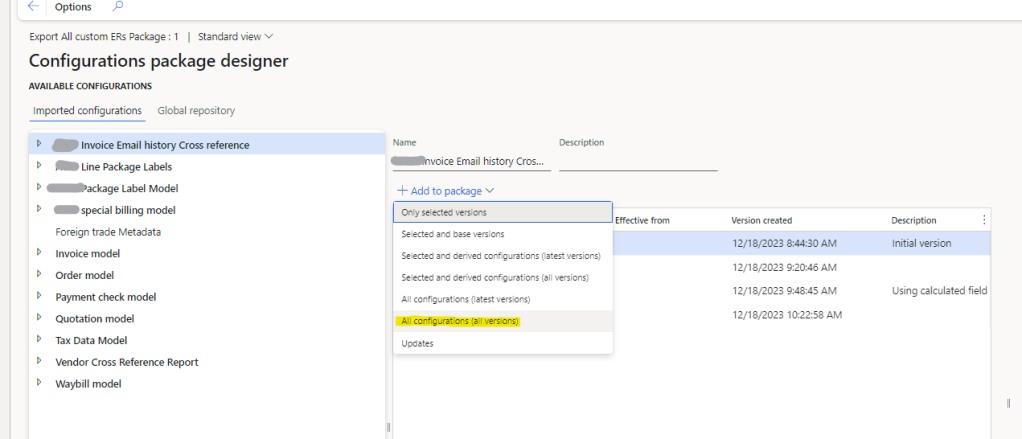Viewport: 1022px width, 439px height.
Task: Choose All configurations (all versions)
Action: click(x=460, y=321)
